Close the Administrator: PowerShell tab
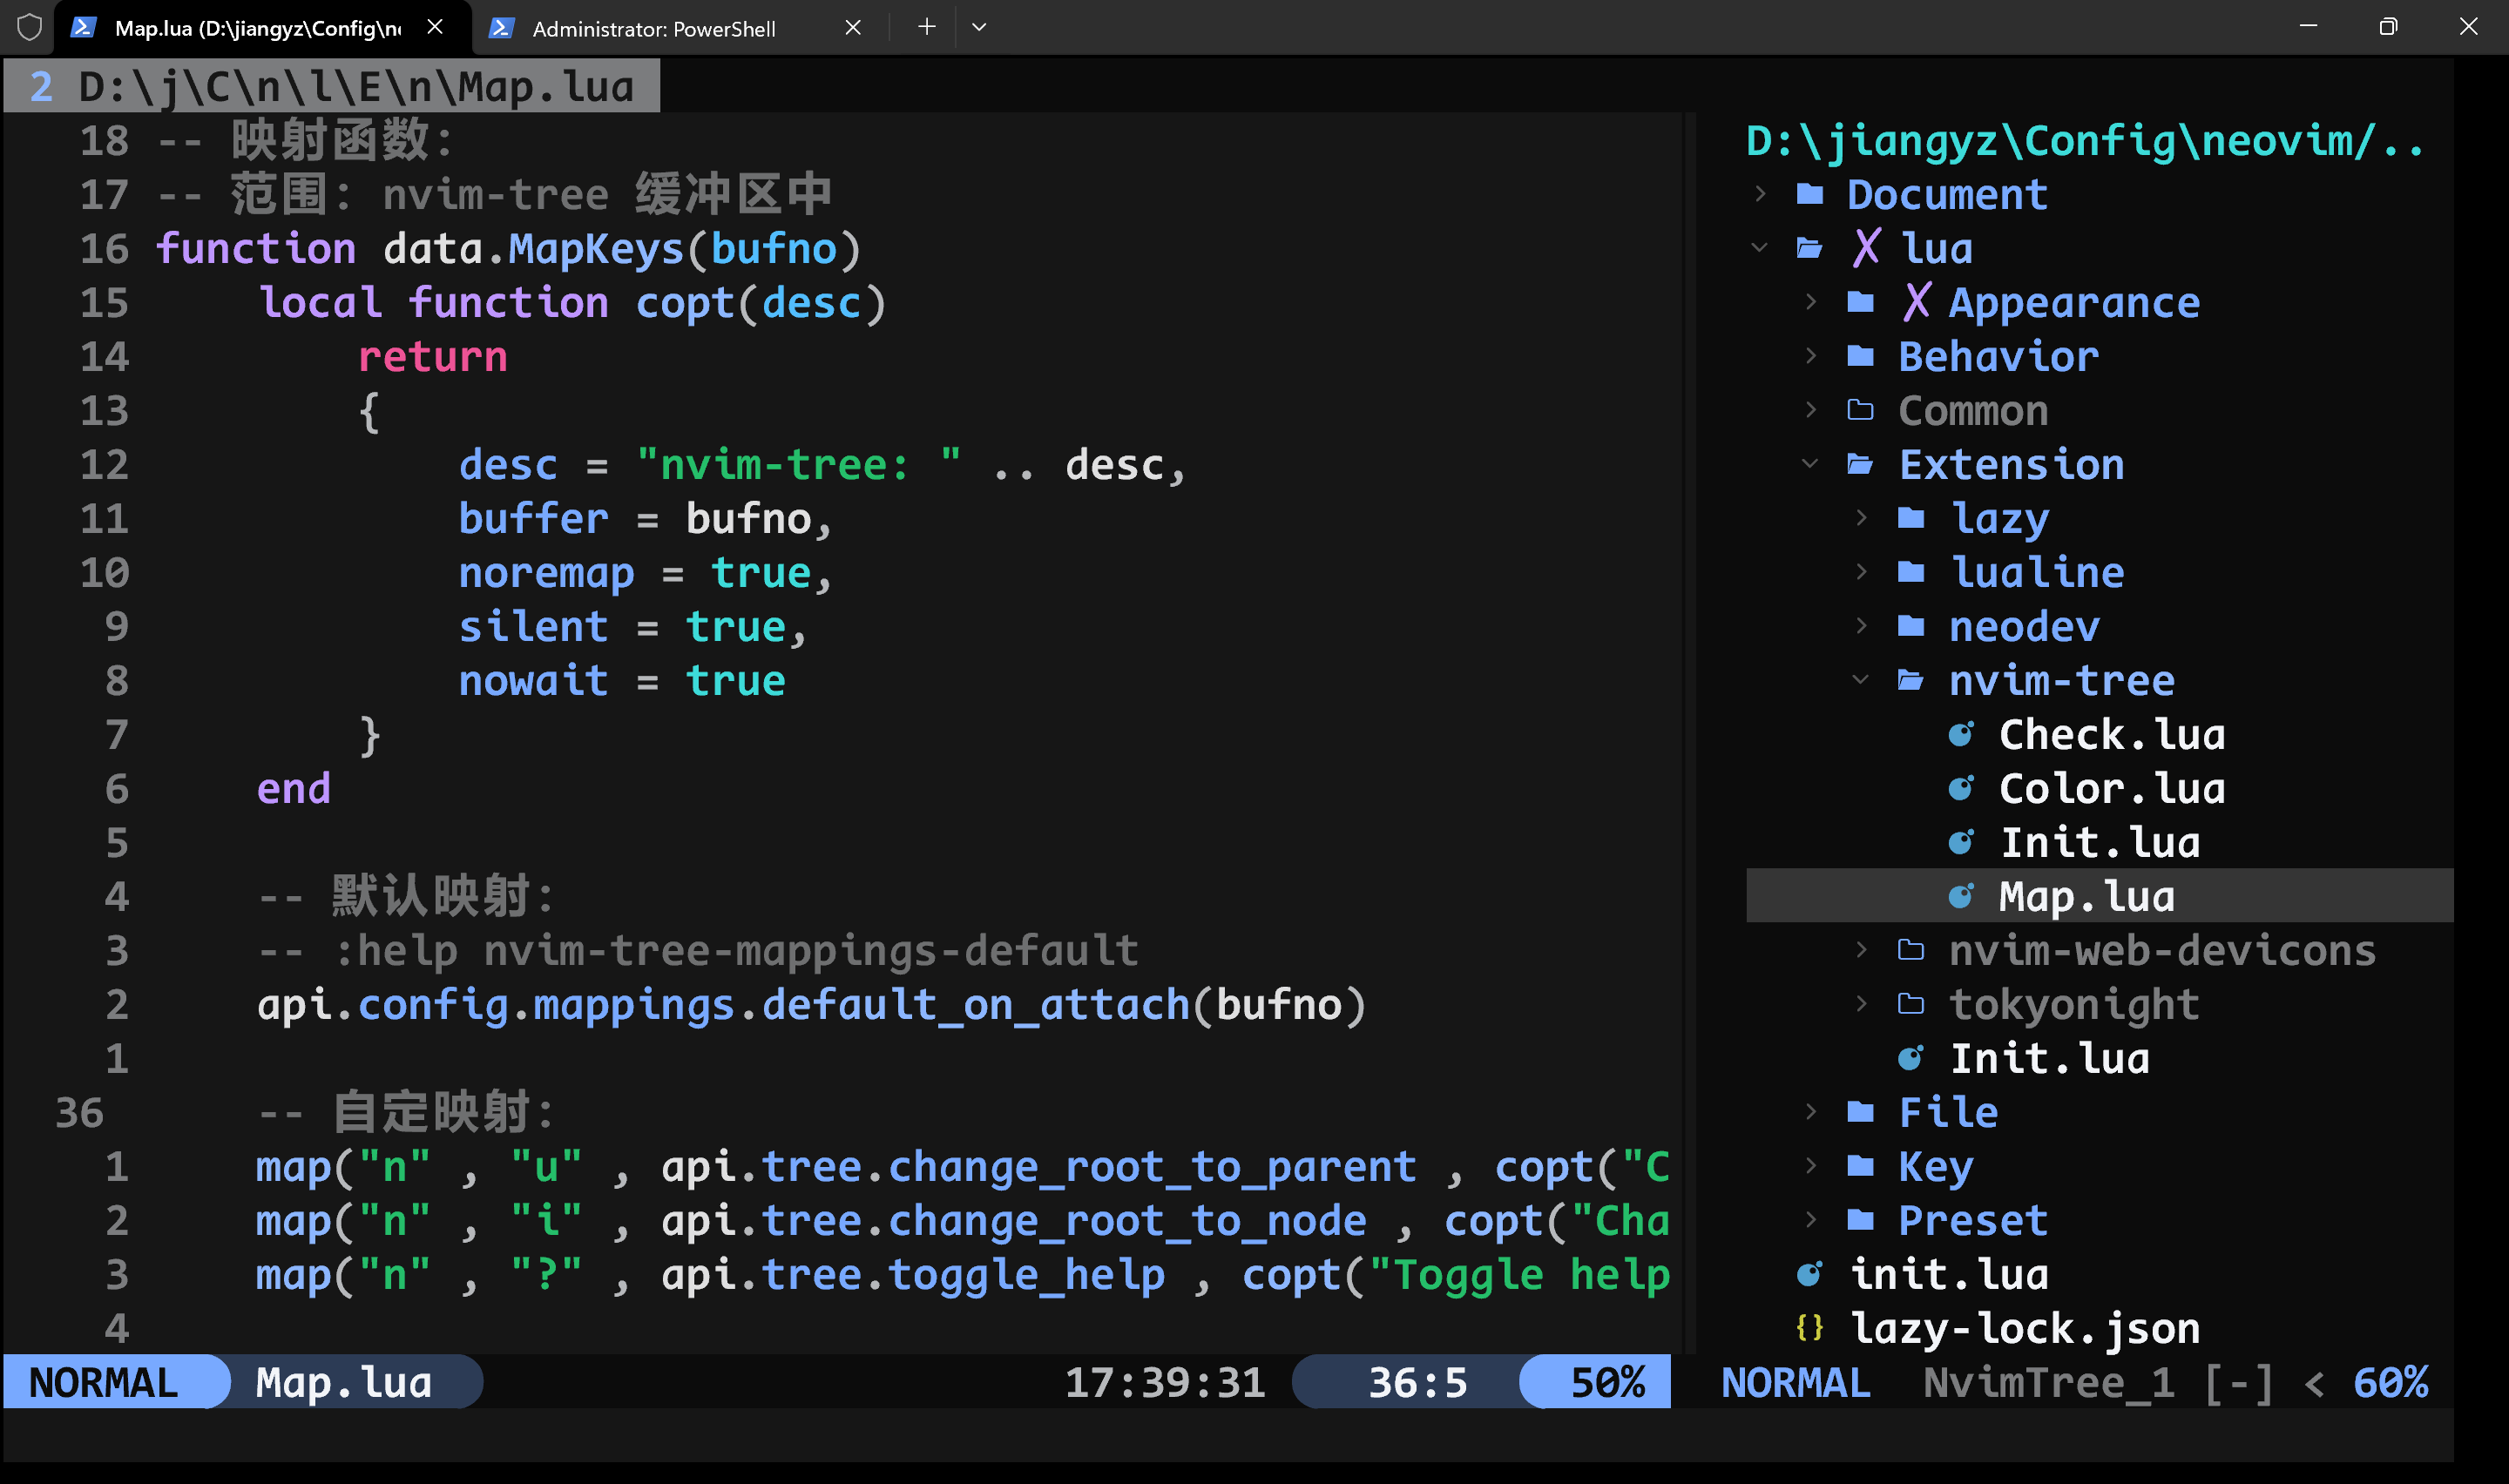Screen dimensions: 2509x1484 point(853,28)
